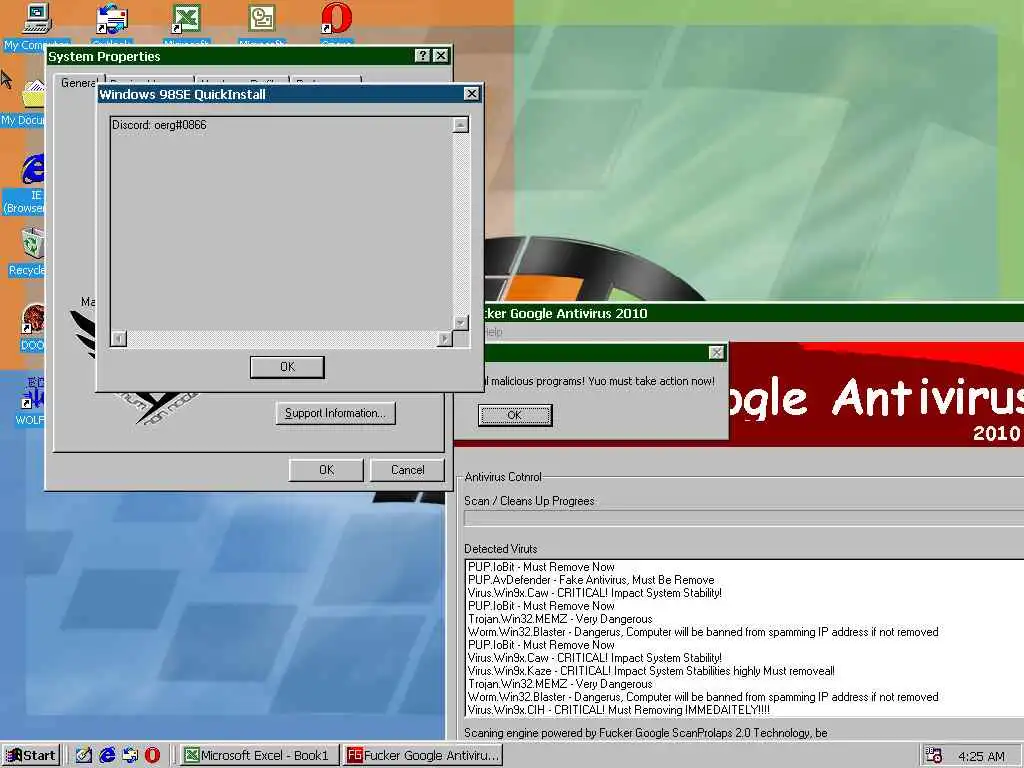Click the QuickInstall text box up scroll arrow
The height and width of the screenshot is (768, 1024).
tap(461, 125)
